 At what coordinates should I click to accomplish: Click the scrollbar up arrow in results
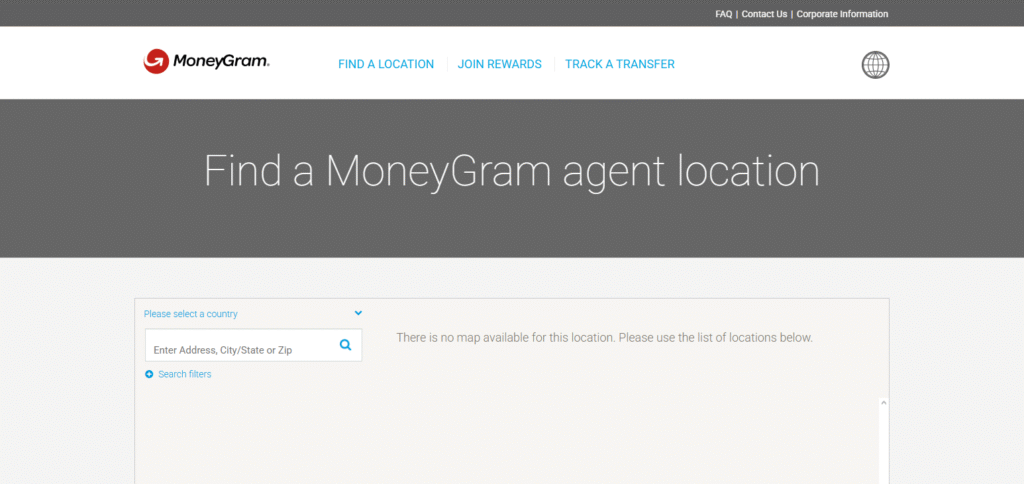click(884, 403)
